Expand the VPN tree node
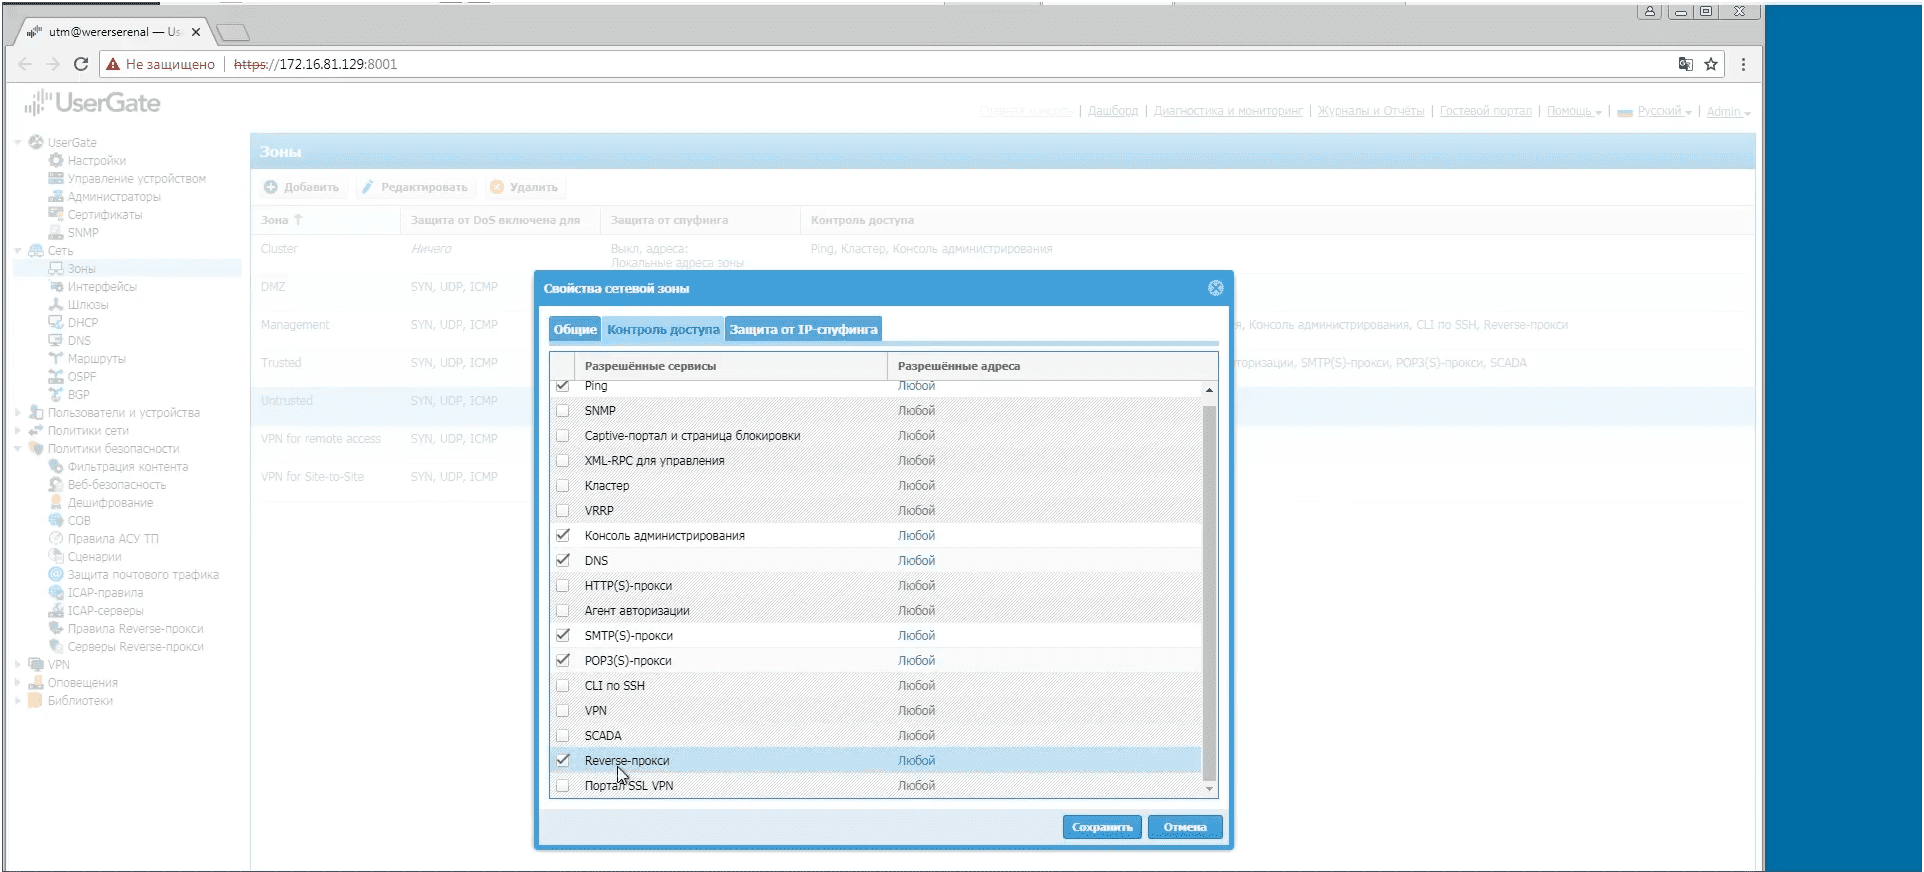 tap(18, 665)
